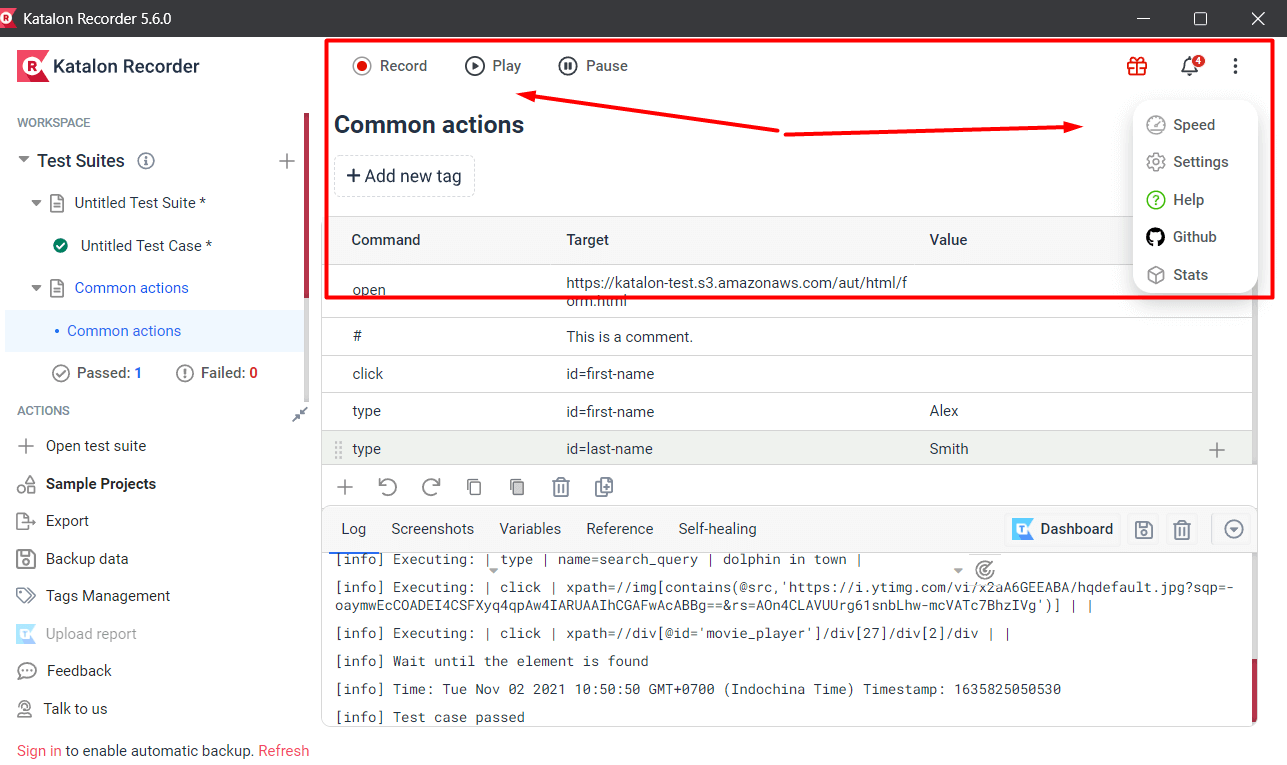
Task: Open notifications via the bell icon
Action: [x=1189, y=65]
